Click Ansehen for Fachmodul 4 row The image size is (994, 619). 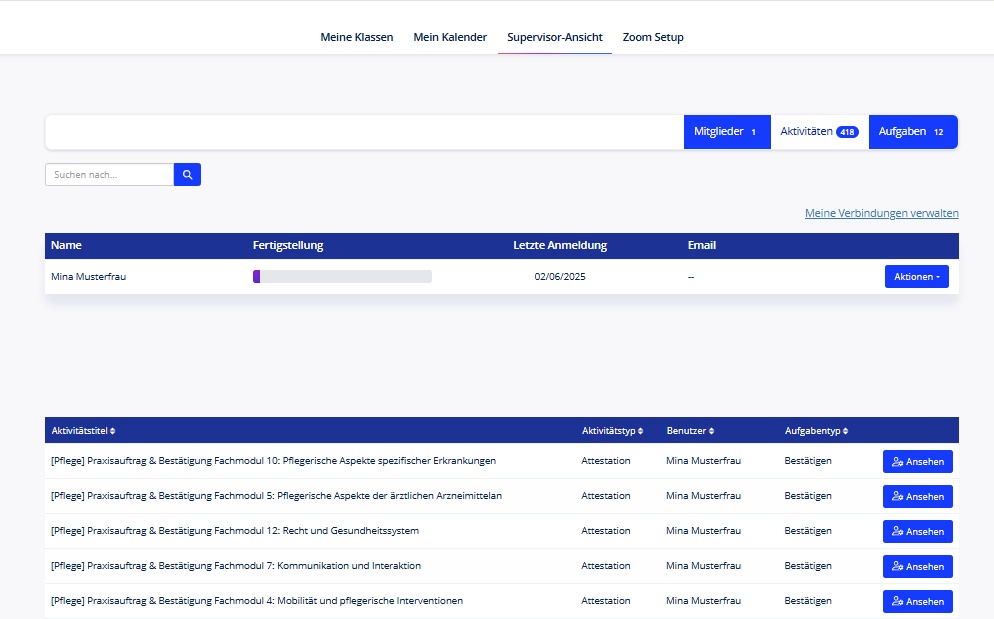point(917,601)
